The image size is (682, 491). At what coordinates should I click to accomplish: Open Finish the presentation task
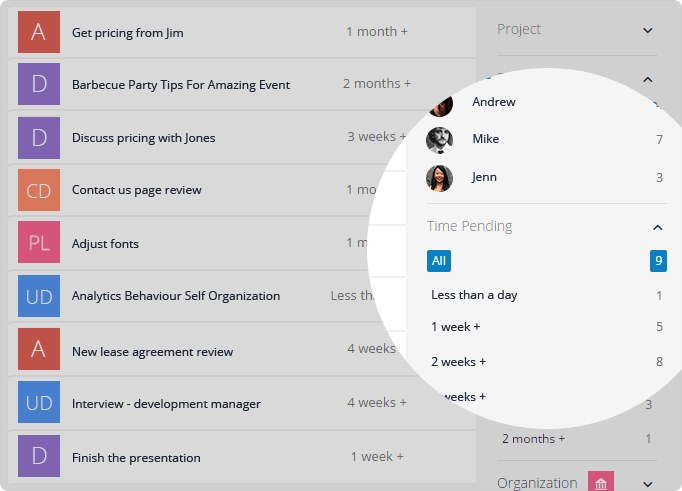136,458
